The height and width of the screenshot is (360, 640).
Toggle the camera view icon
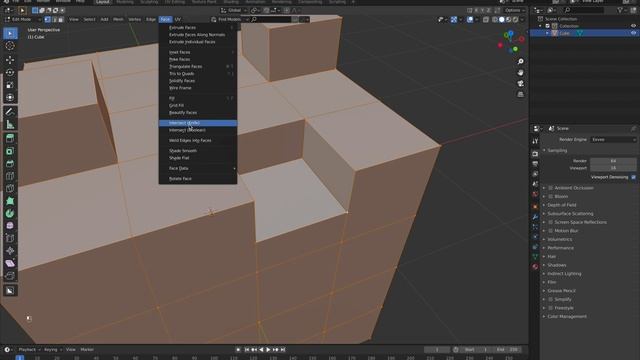[520, 83]
